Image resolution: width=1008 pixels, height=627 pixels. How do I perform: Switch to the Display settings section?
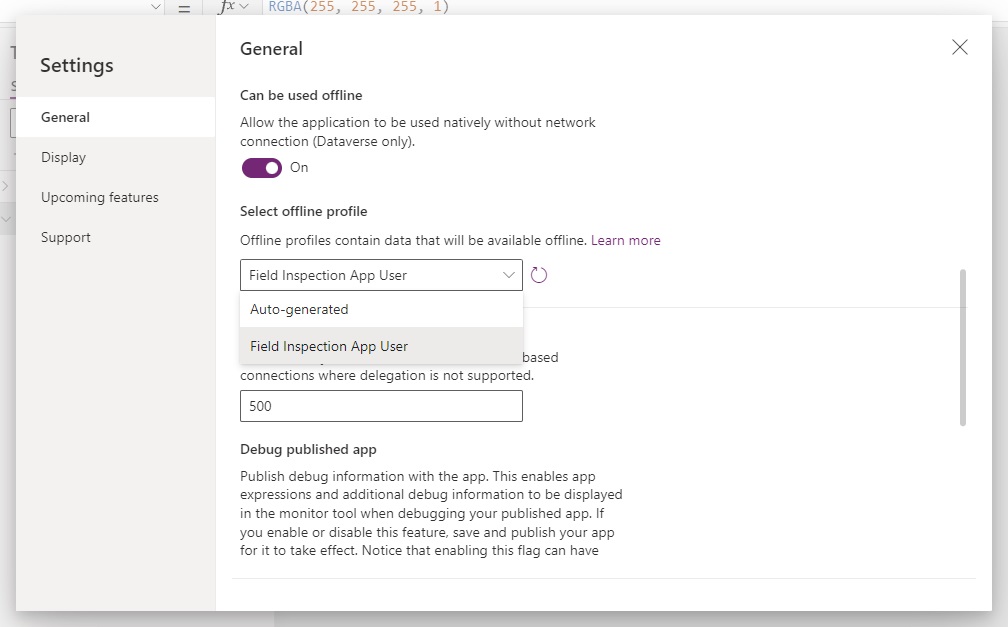[x=63, y=157]
